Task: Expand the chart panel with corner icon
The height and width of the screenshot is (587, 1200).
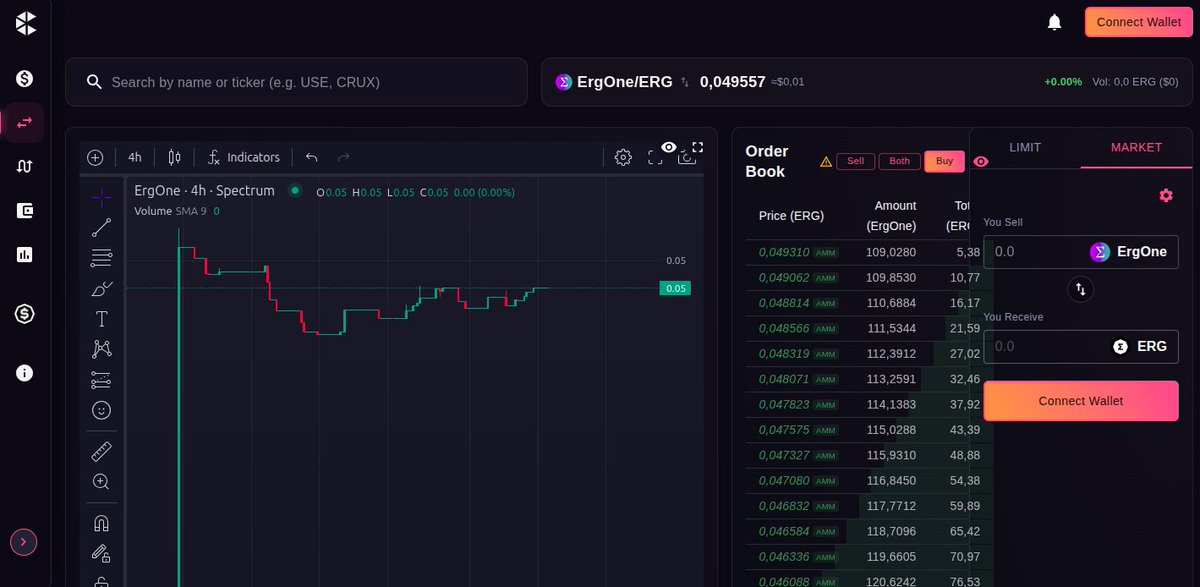Action: point(698,147)
